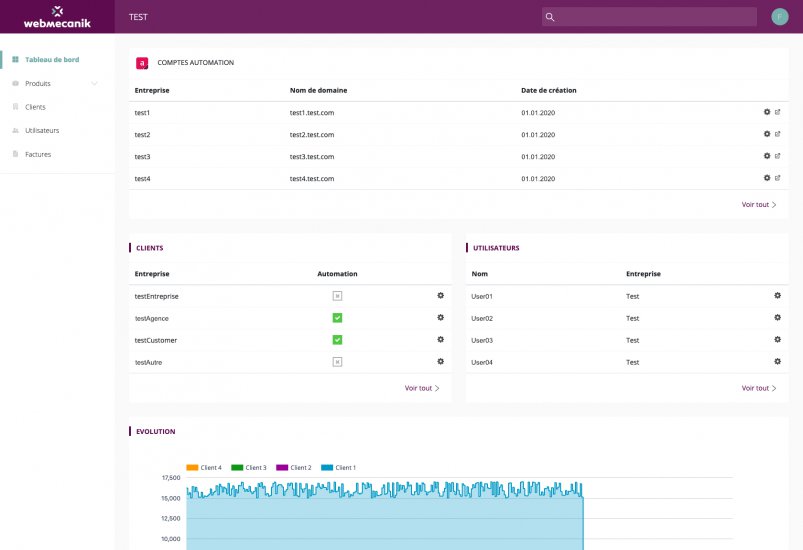Select test4.test.com domain cell
The height and width of the screenshot is (550, 803).
tap(312, 179)
